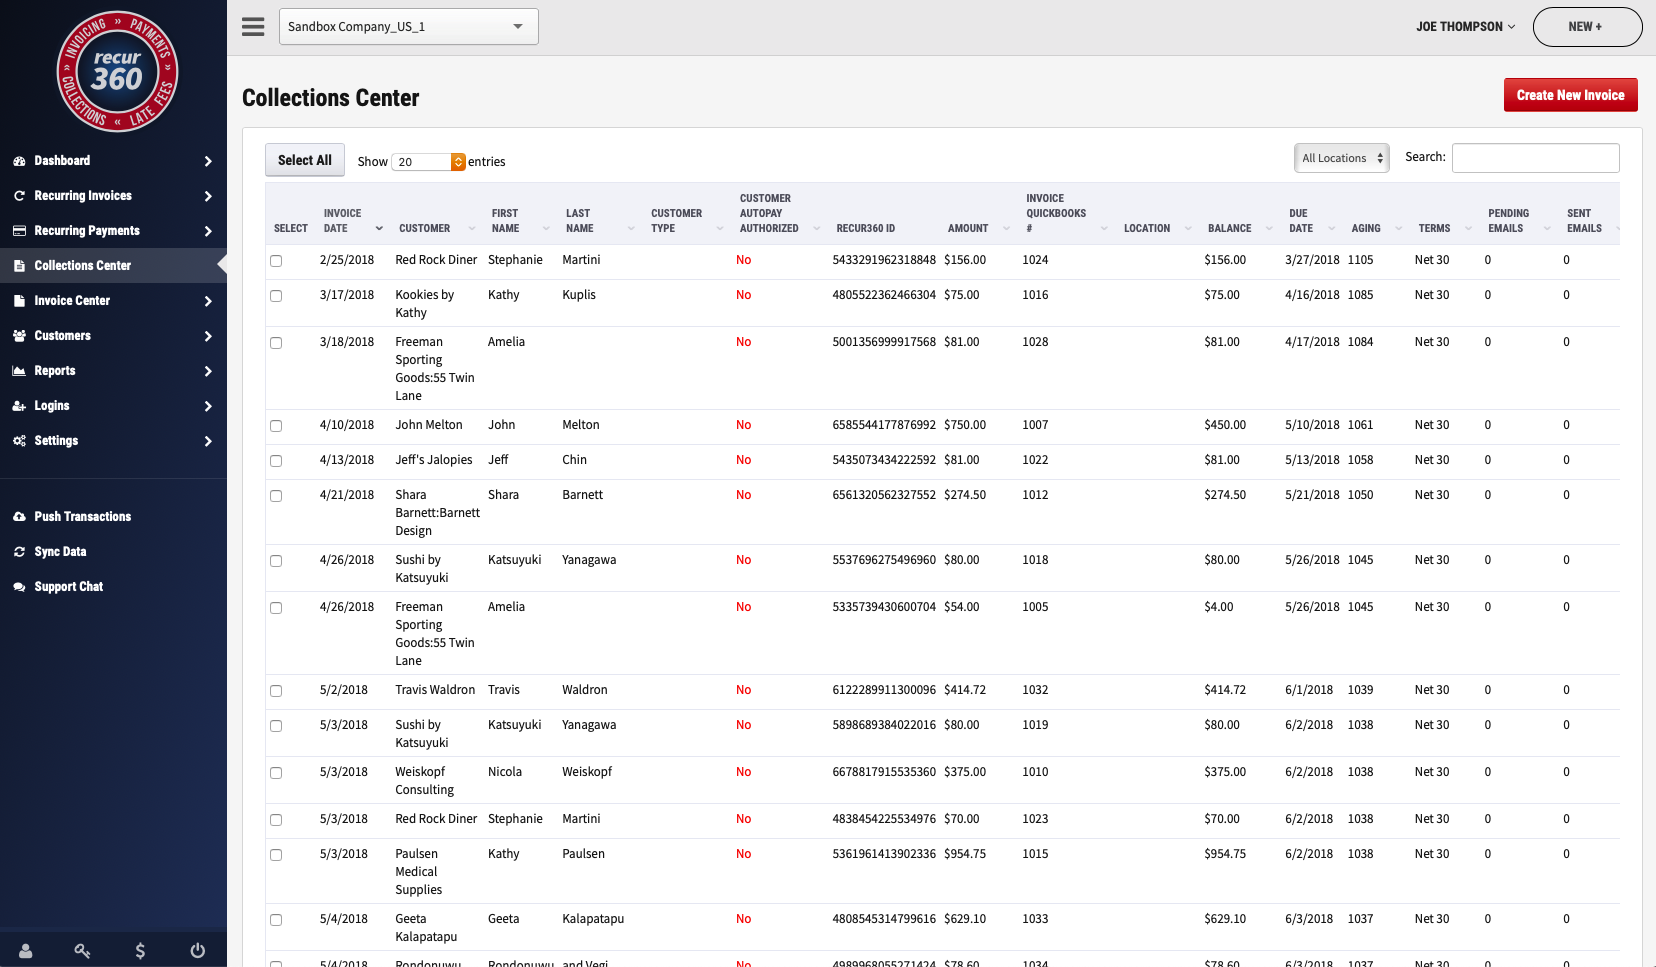The height and width of the screenshot is (967, 1656).
Task: Select the checkbox on the John Melton row
Action: 276,426
